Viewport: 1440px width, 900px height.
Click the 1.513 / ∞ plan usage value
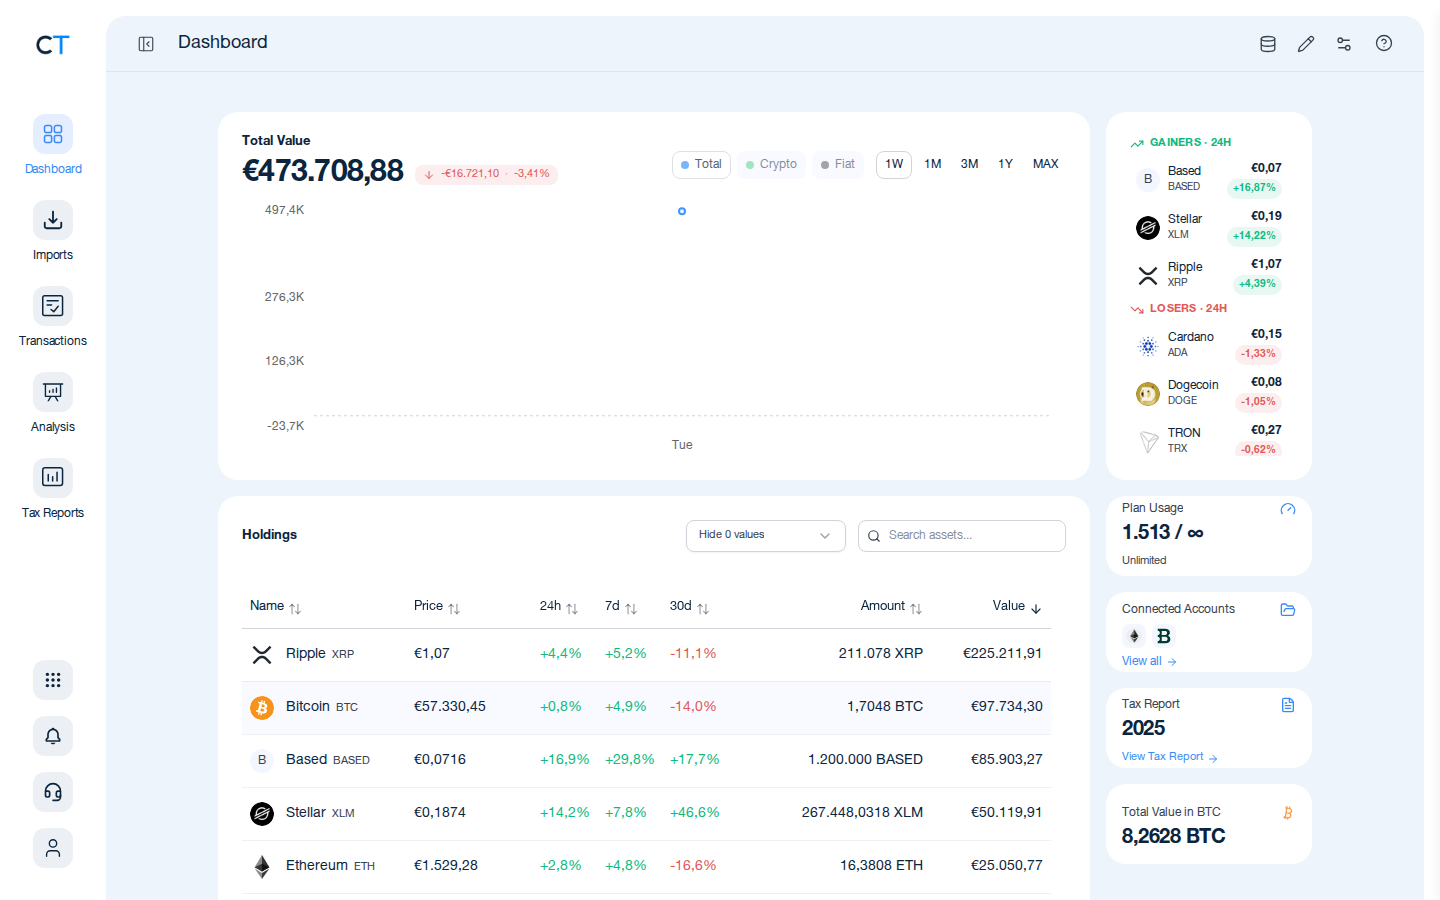[1162, 533]
